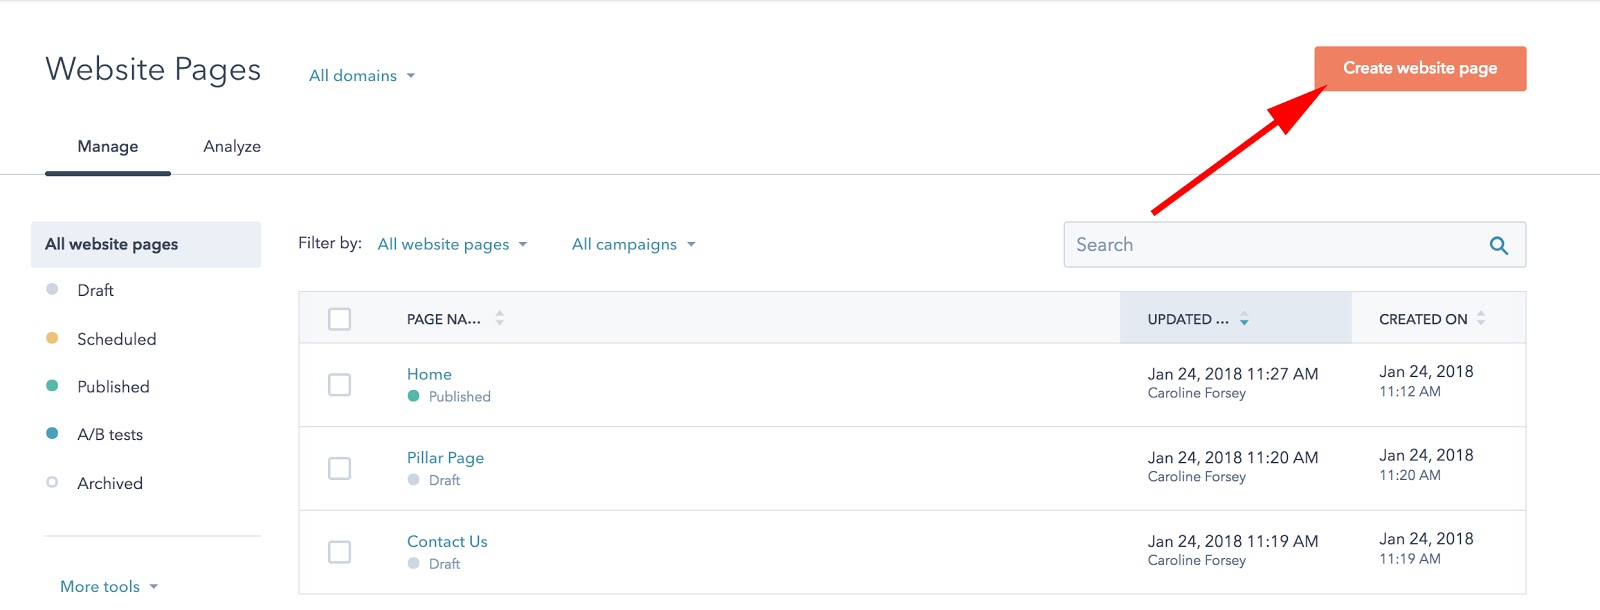The image size is (1600, 610).
Task: Open the Contact Us page link
Action: coord(447,542)
